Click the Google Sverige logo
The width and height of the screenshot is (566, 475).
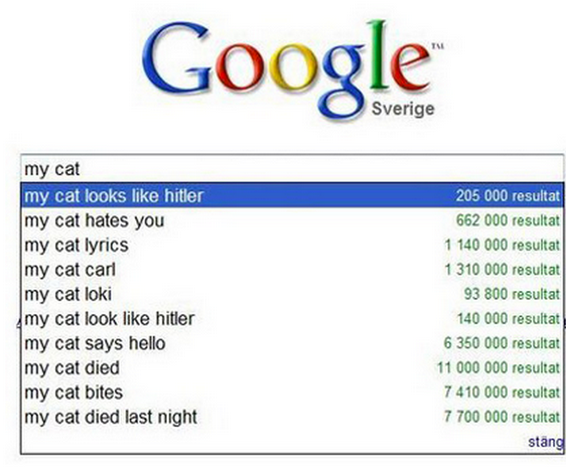pyautogui.click(x=293, y=70)
